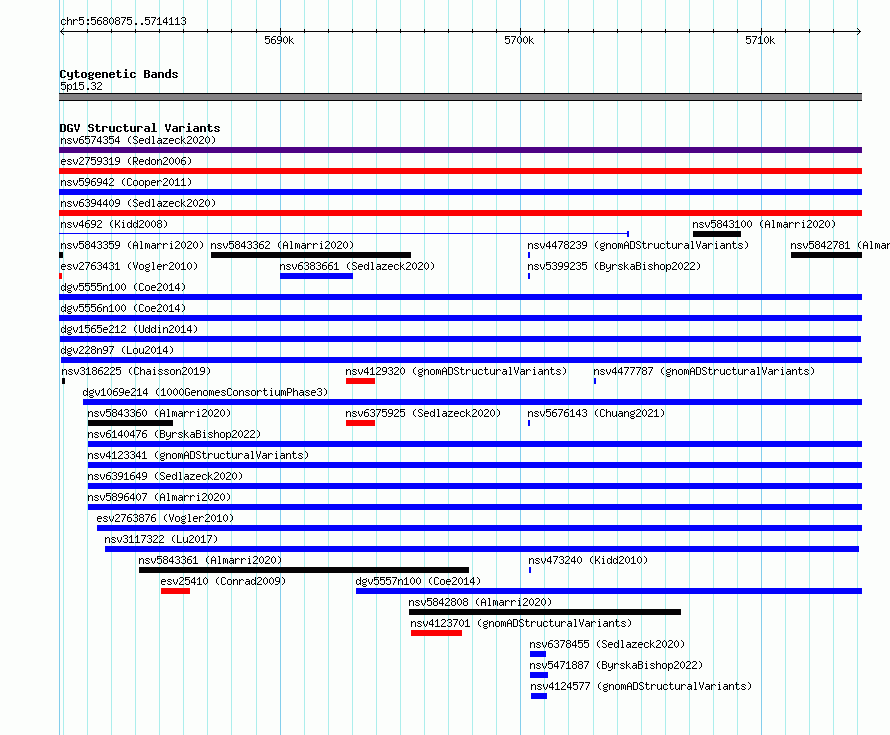Click the esv2763431 (Vogler2010) label
The height and width of the screenshot is (735, 890).
(129, 266)
